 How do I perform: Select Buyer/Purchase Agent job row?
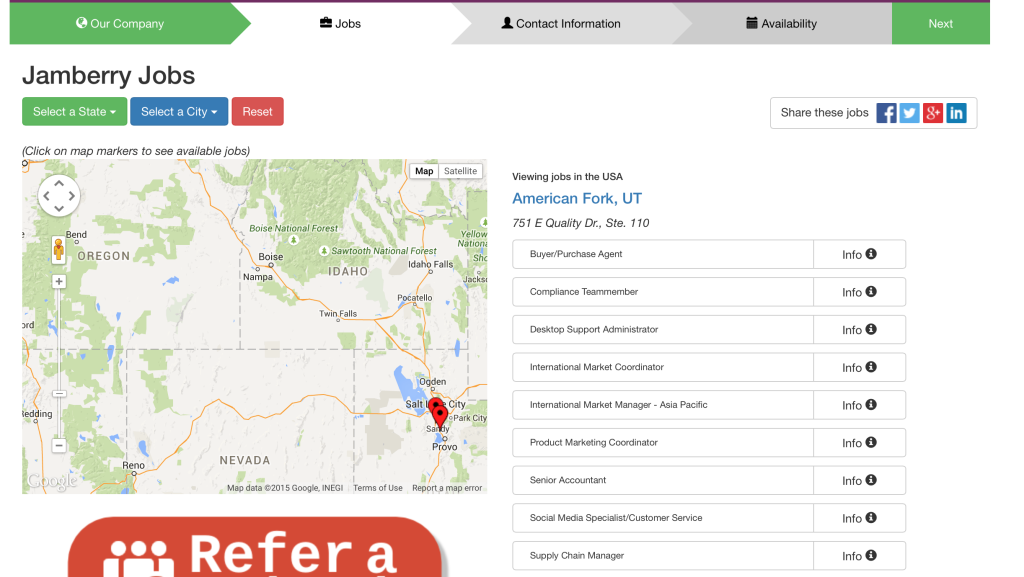[663, 254]
